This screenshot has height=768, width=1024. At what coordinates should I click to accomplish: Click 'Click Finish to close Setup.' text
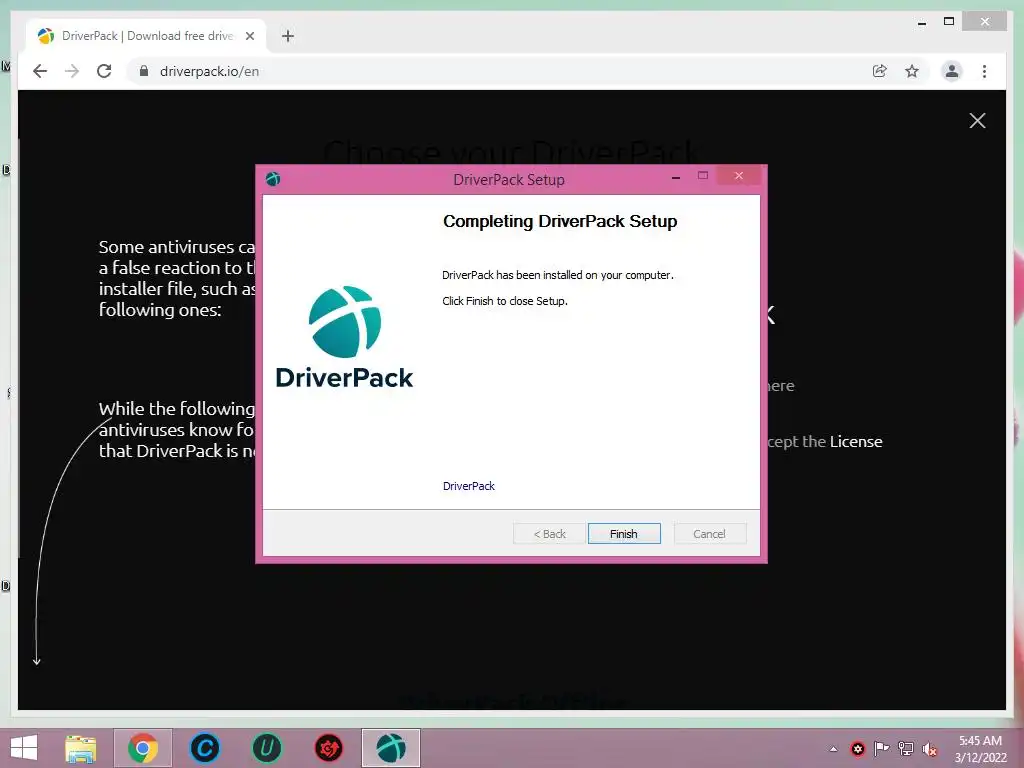505,301
